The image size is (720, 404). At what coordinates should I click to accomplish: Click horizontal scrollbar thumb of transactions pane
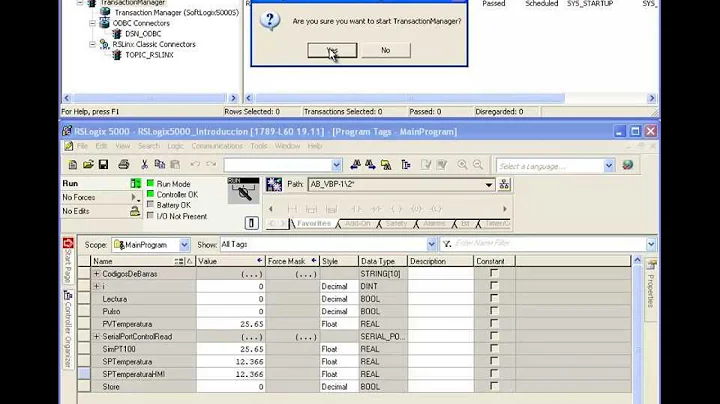coord(410,98)
